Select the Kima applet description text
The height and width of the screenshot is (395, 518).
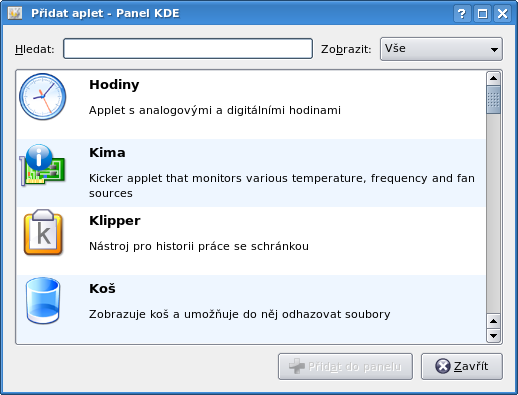(x=282, y=186)
